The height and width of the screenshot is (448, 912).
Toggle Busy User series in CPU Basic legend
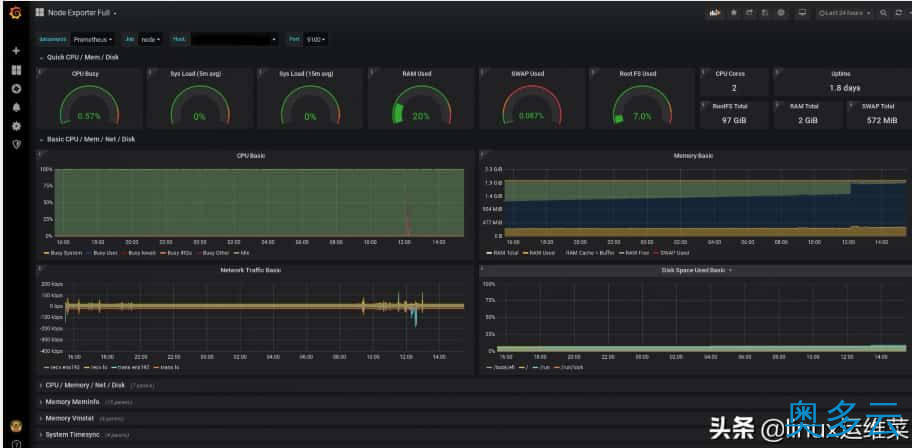(x=102, y=253)
